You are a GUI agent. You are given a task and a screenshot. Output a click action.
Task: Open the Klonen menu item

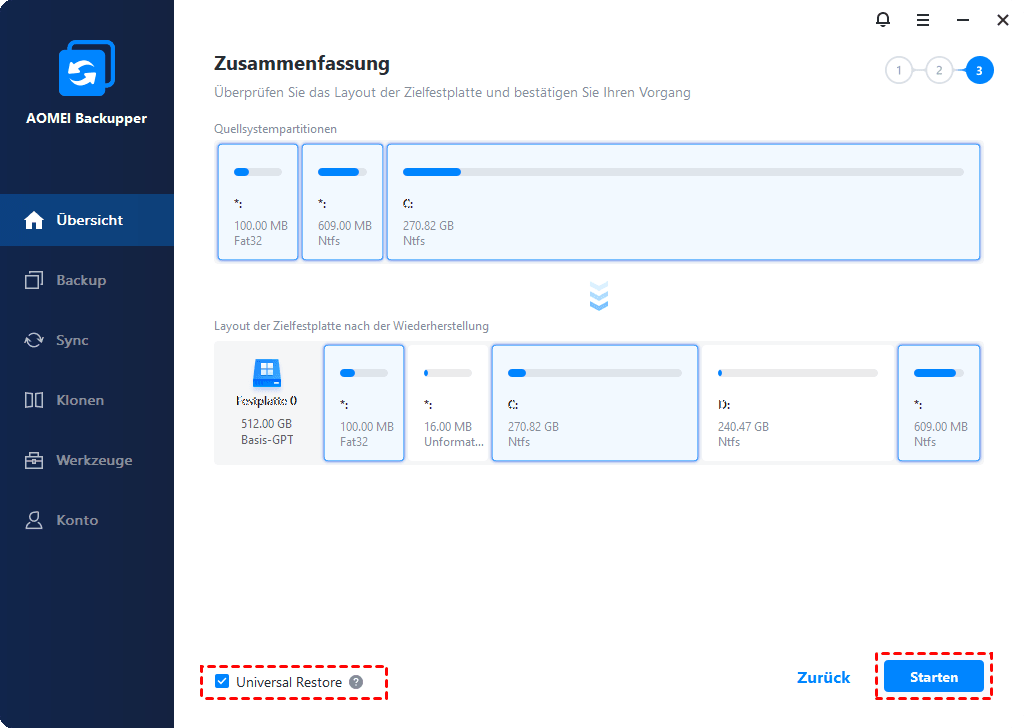point(87,400)
